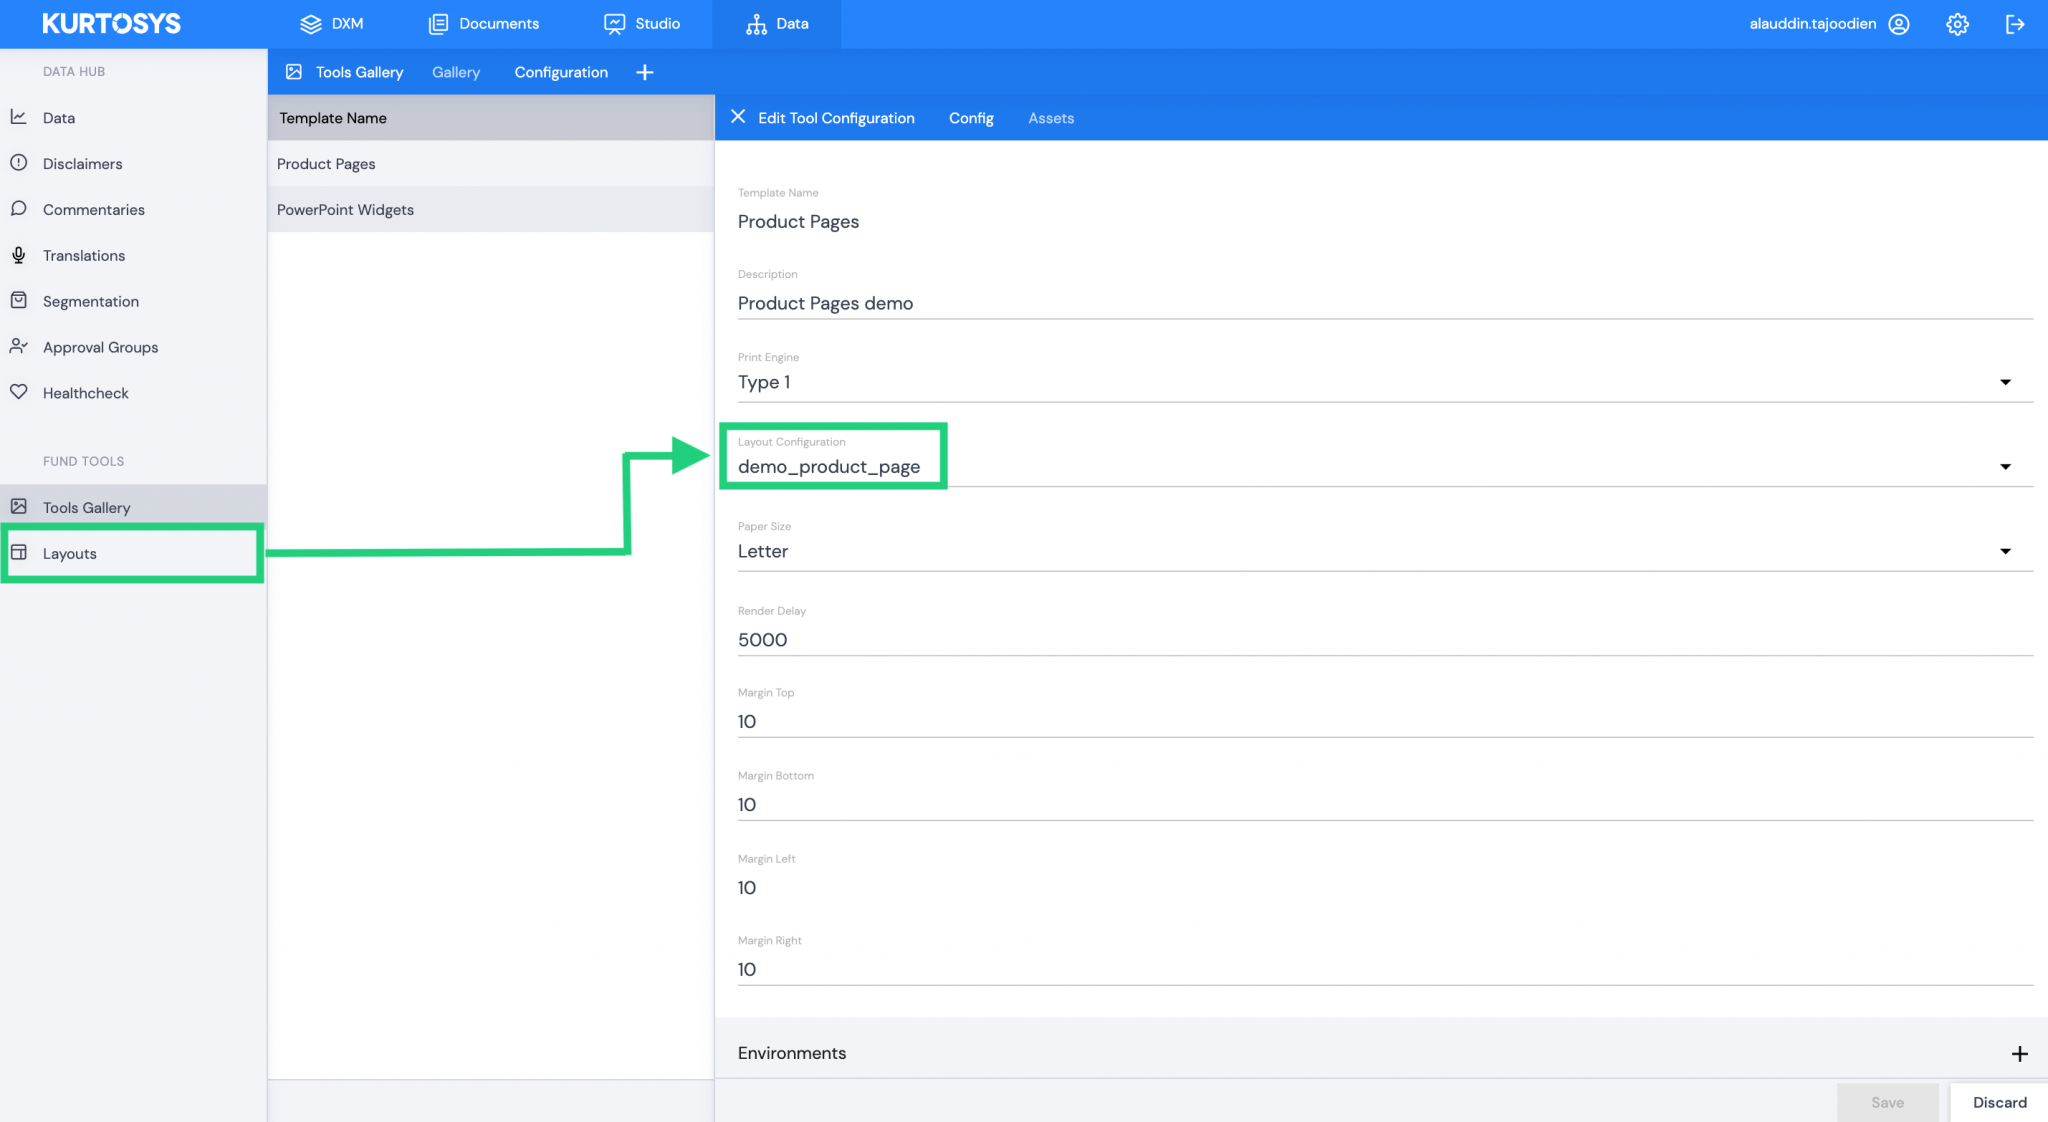Open the Print Engine dropdown
This screenshot has width=2048, height=1122.
point(2005,382)
